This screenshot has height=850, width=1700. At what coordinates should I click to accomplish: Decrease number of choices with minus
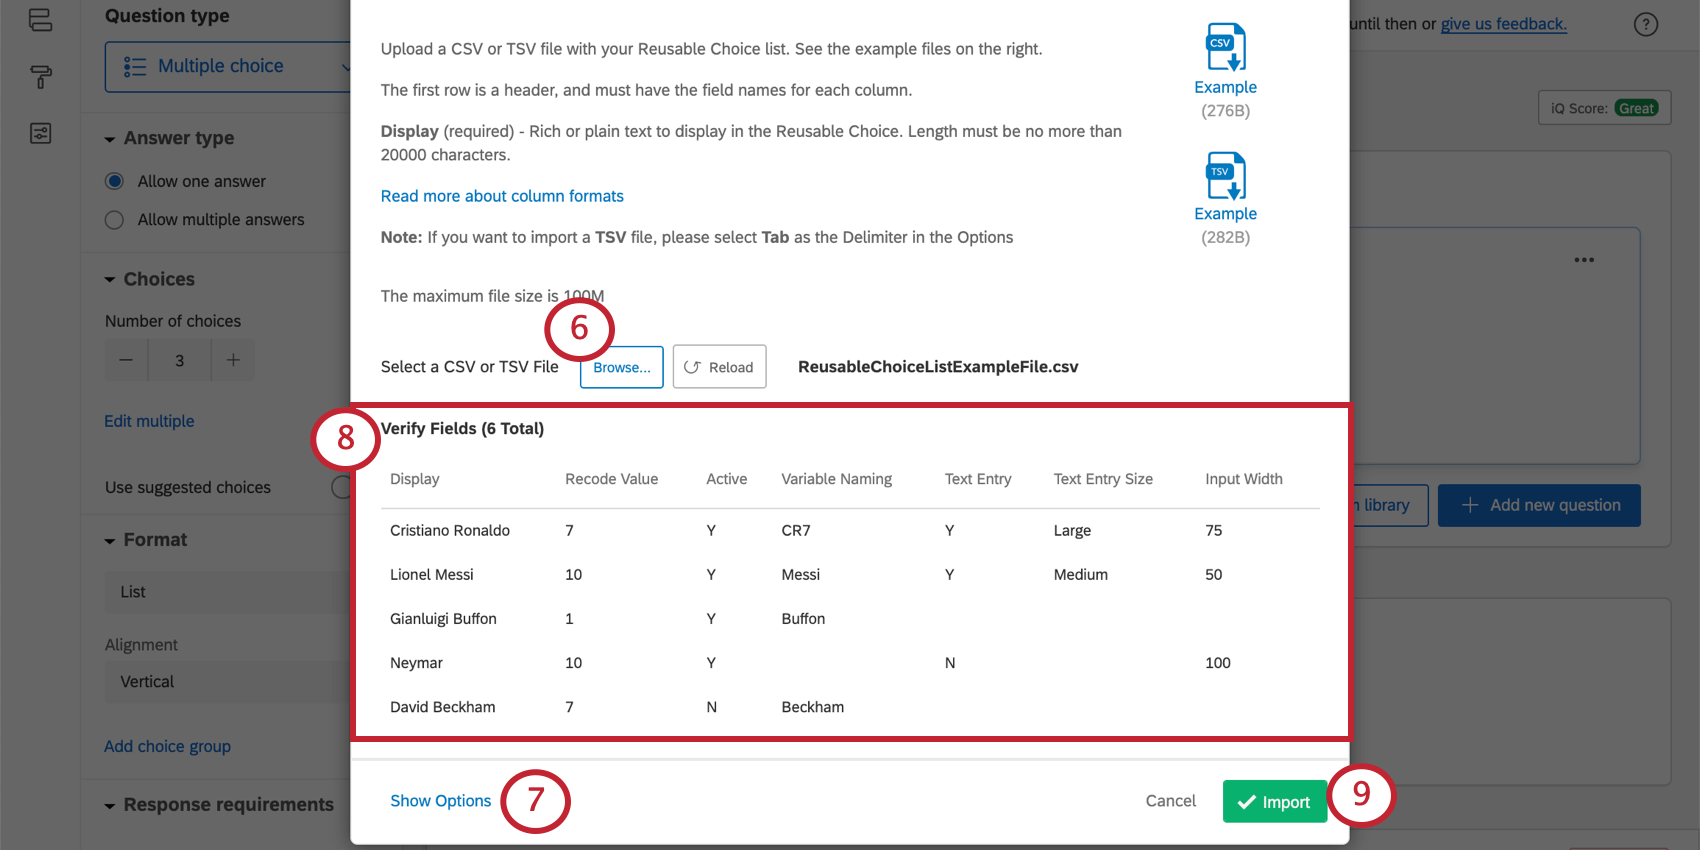pos(126,360)
